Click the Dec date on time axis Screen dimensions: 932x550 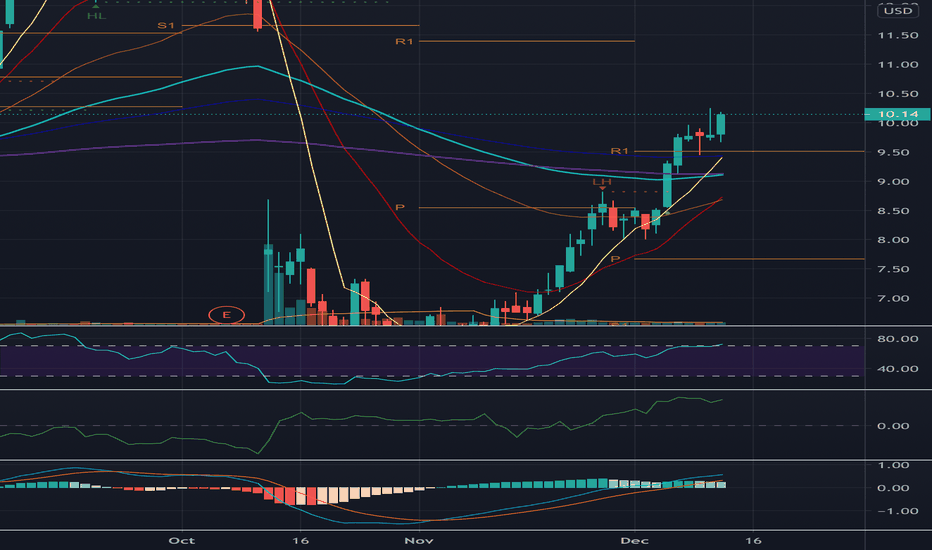coord(634,540)
